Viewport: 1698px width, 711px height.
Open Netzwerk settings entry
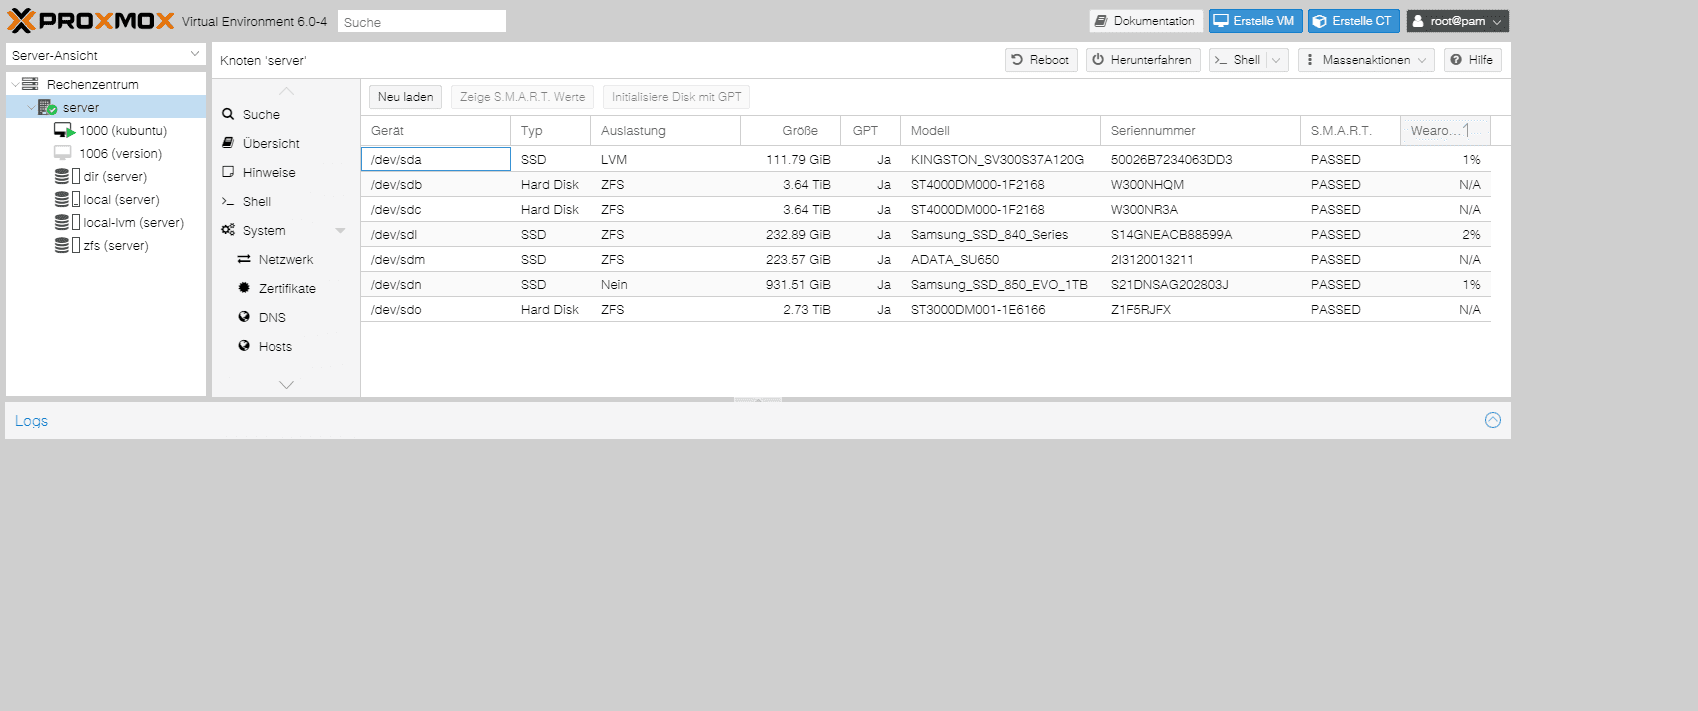pos(285,259)
